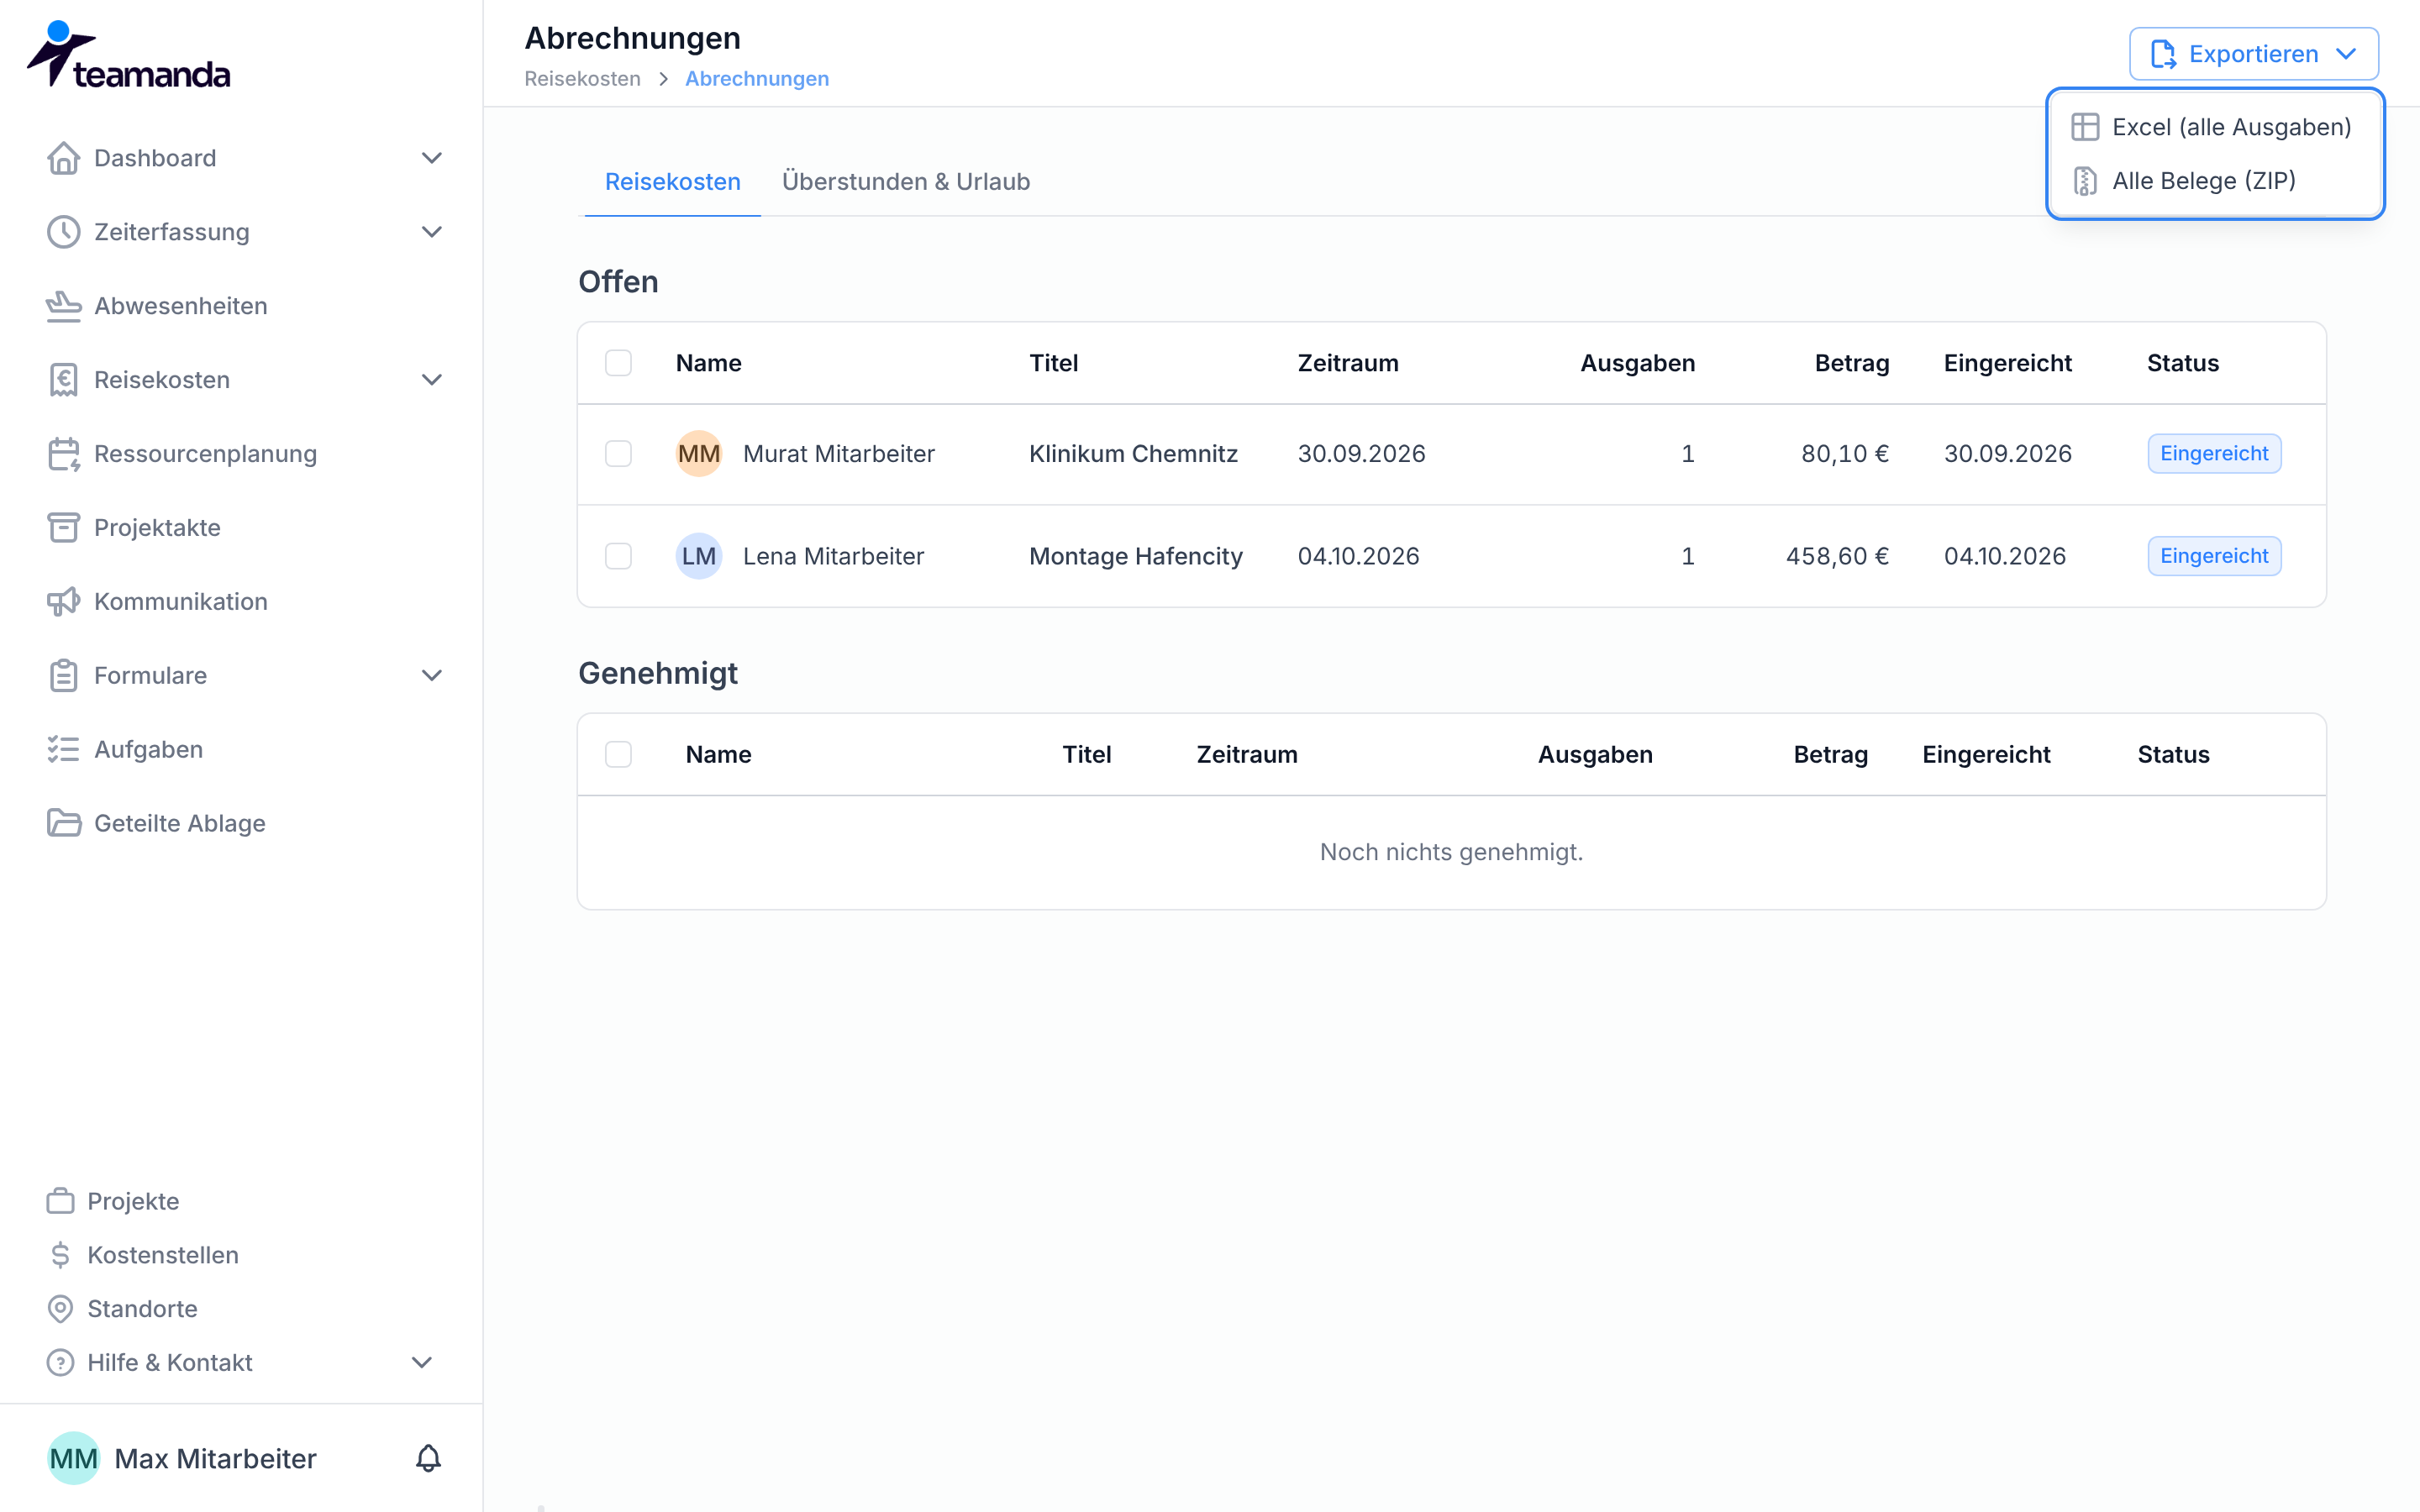Click the Formulare clipboard icon
2420x1512 pixels.
coord(63,676)
